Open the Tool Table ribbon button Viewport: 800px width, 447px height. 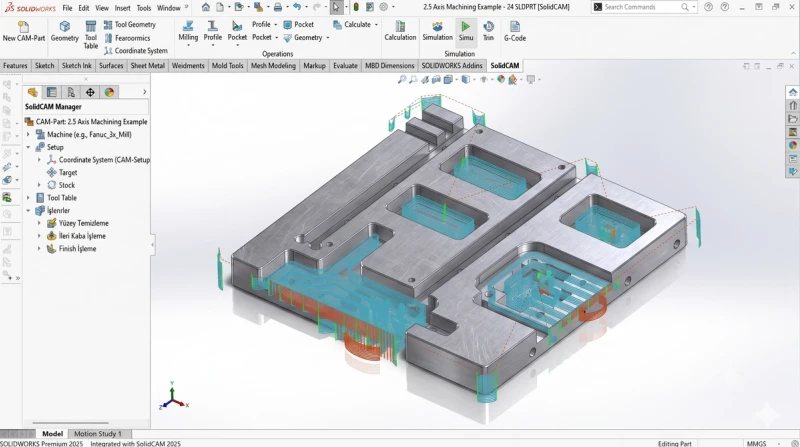tap(90, 35)
